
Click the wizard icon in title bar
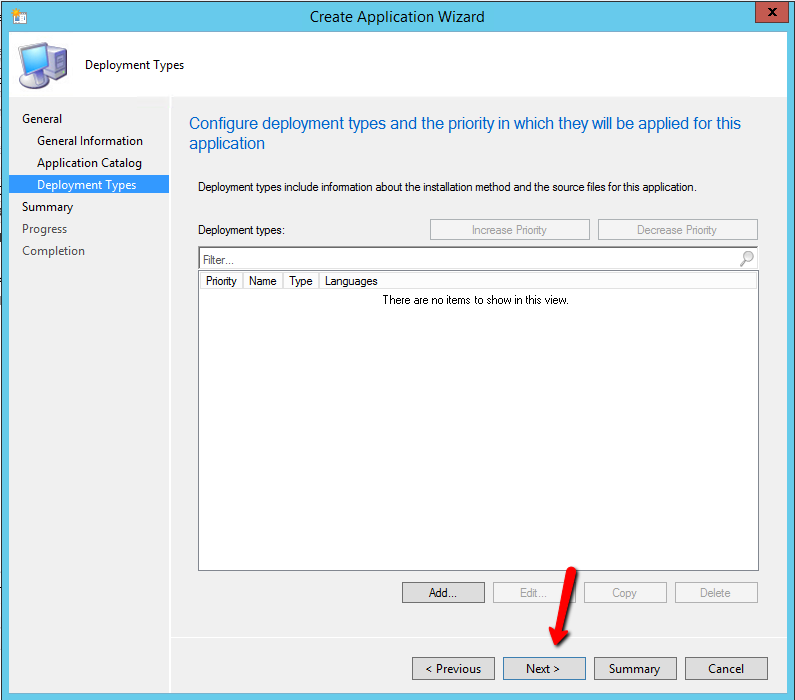[19, 16]
